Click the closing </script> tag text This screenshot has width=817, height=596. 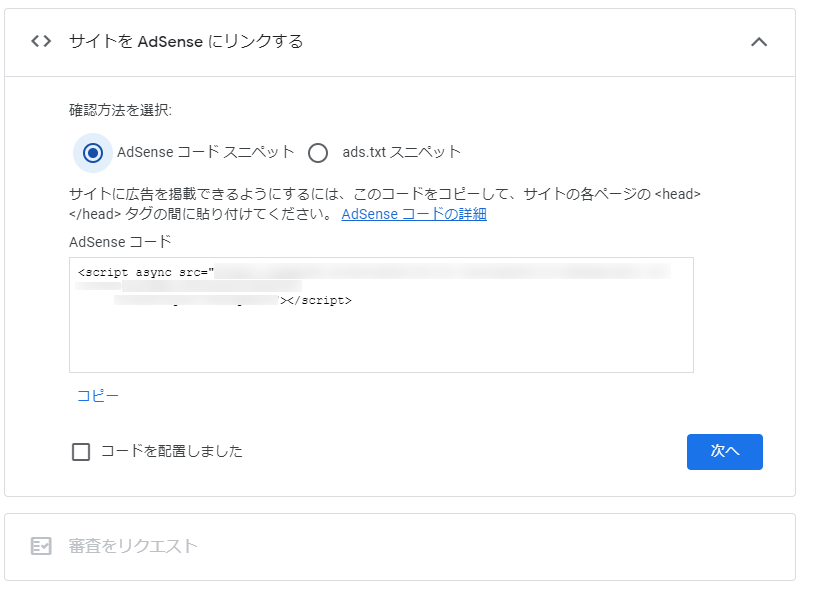point(319,301)
